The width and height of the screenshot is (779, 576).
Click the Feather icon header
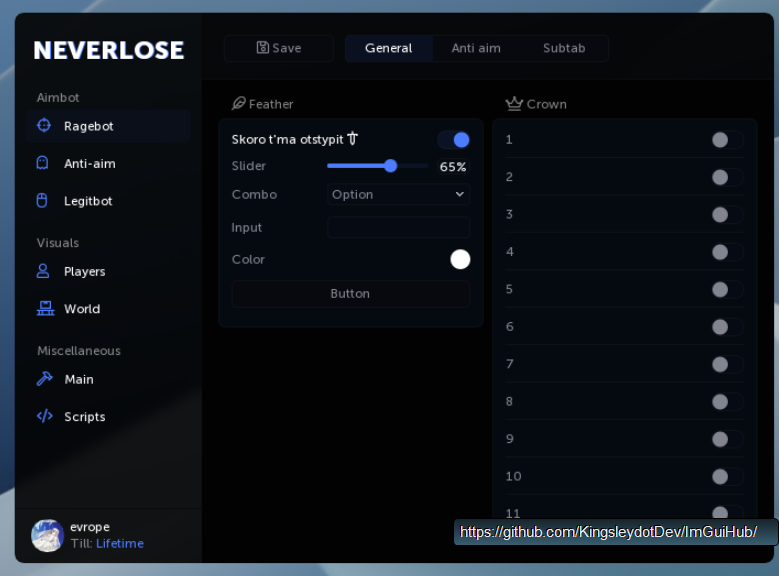click(x=238, y=103)
